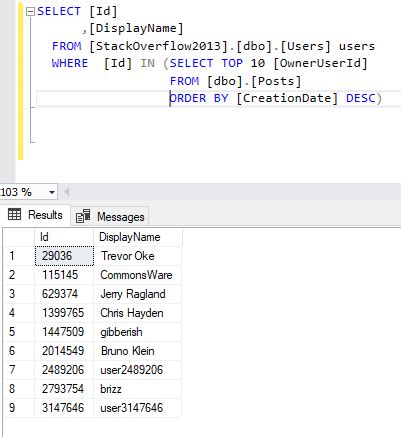Image resolution: width=401 pixels, height=437 pixels.
Task: Switch to the Messages tab
Action: [x=110, y=217]
